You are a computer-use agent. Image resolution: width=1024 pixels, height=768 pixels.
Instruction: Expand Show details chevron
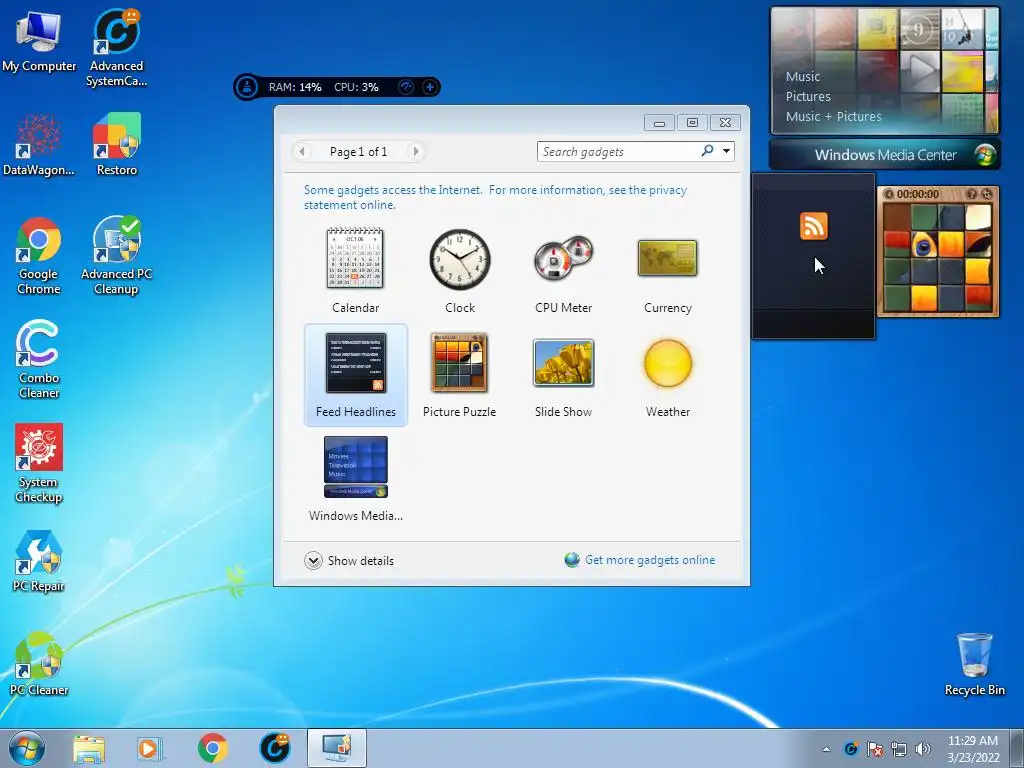pyautogui.click(x=313, y=560)
